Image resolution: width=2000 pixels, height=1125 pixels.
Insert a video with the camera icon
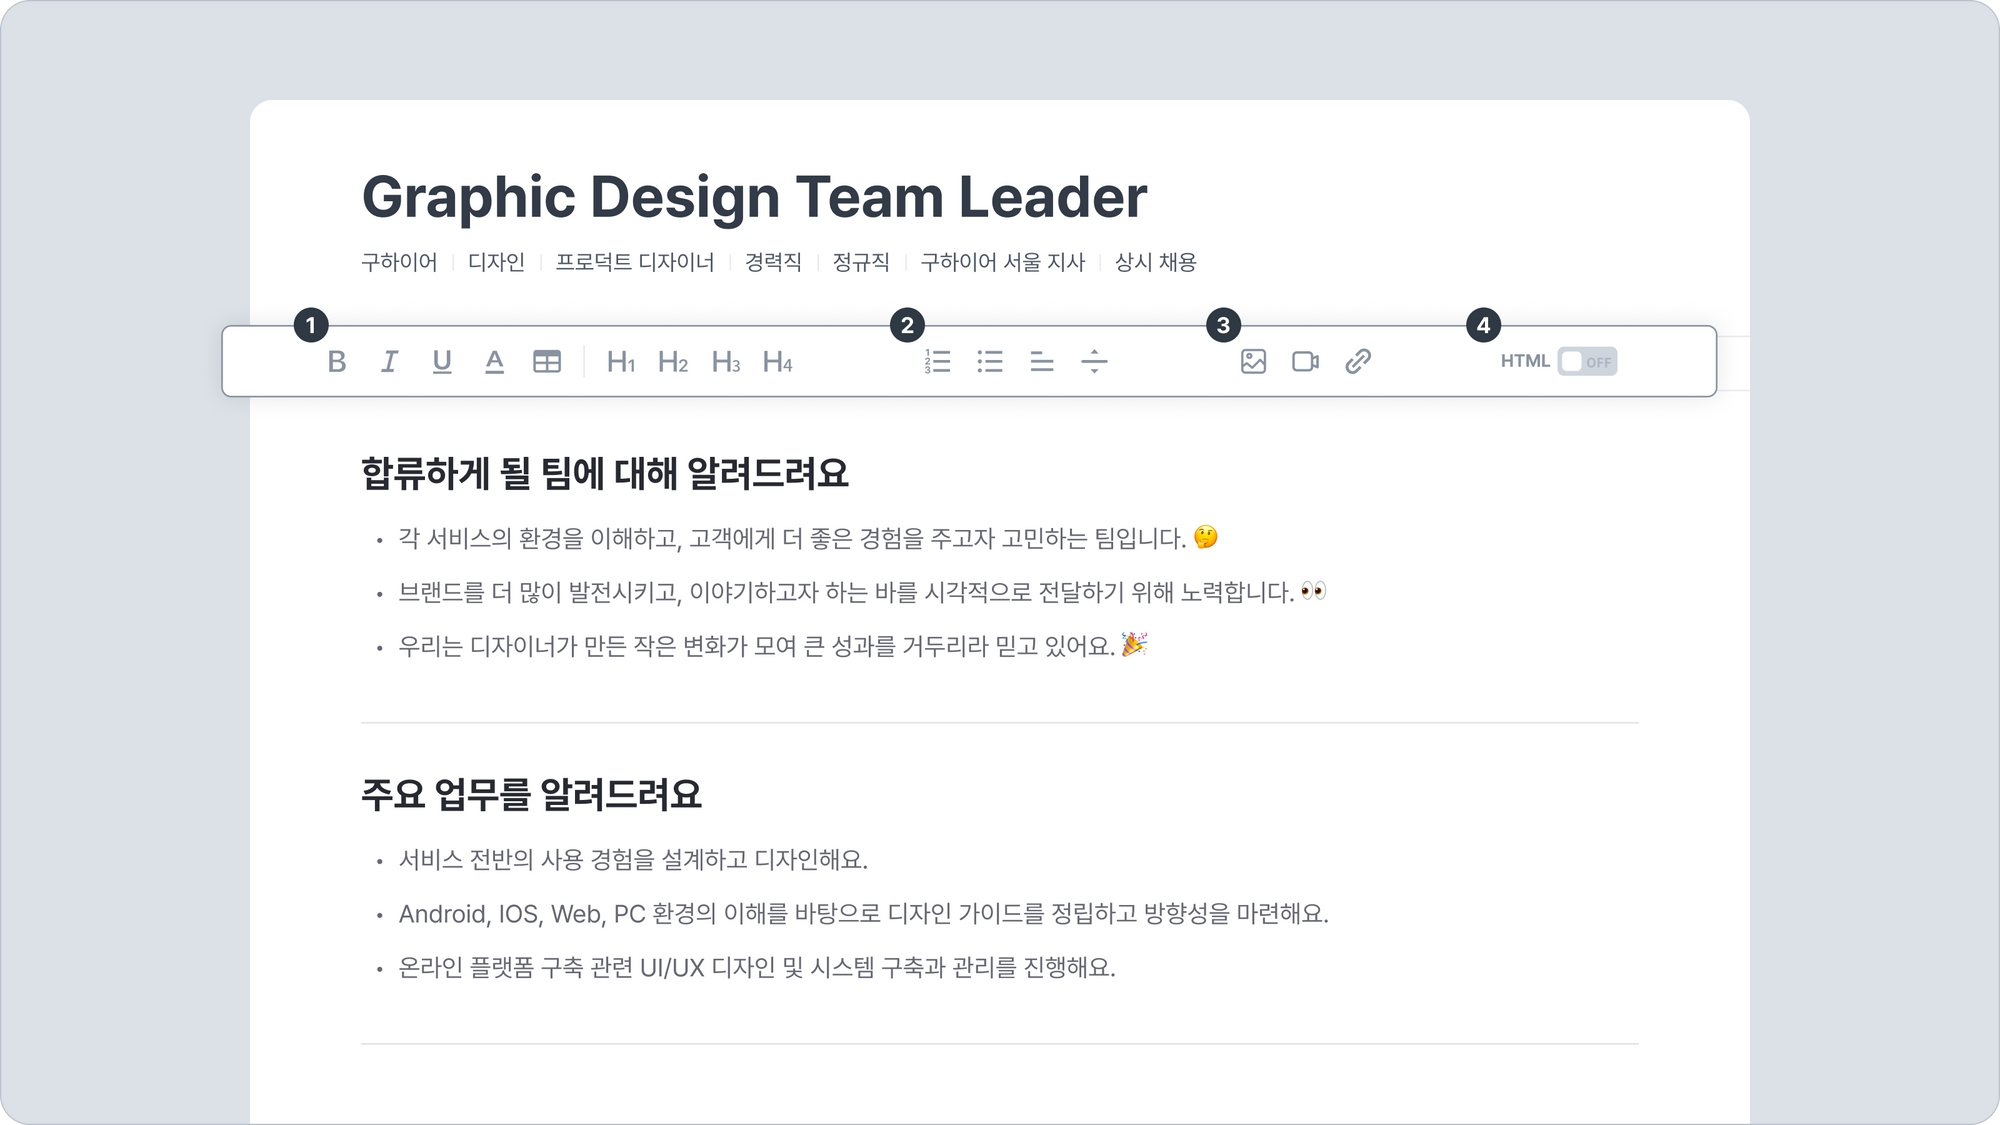(1305, 362)
